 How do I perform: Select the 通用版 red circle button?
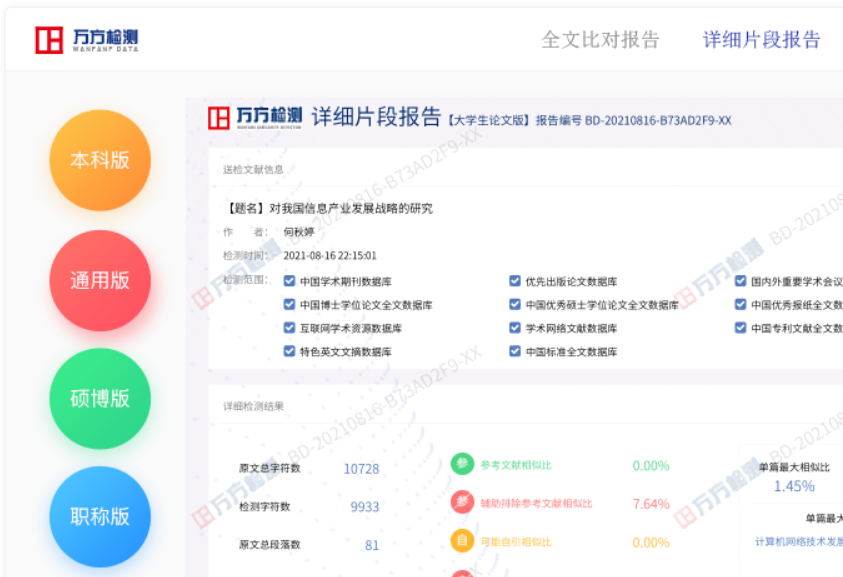click(100, 281)
